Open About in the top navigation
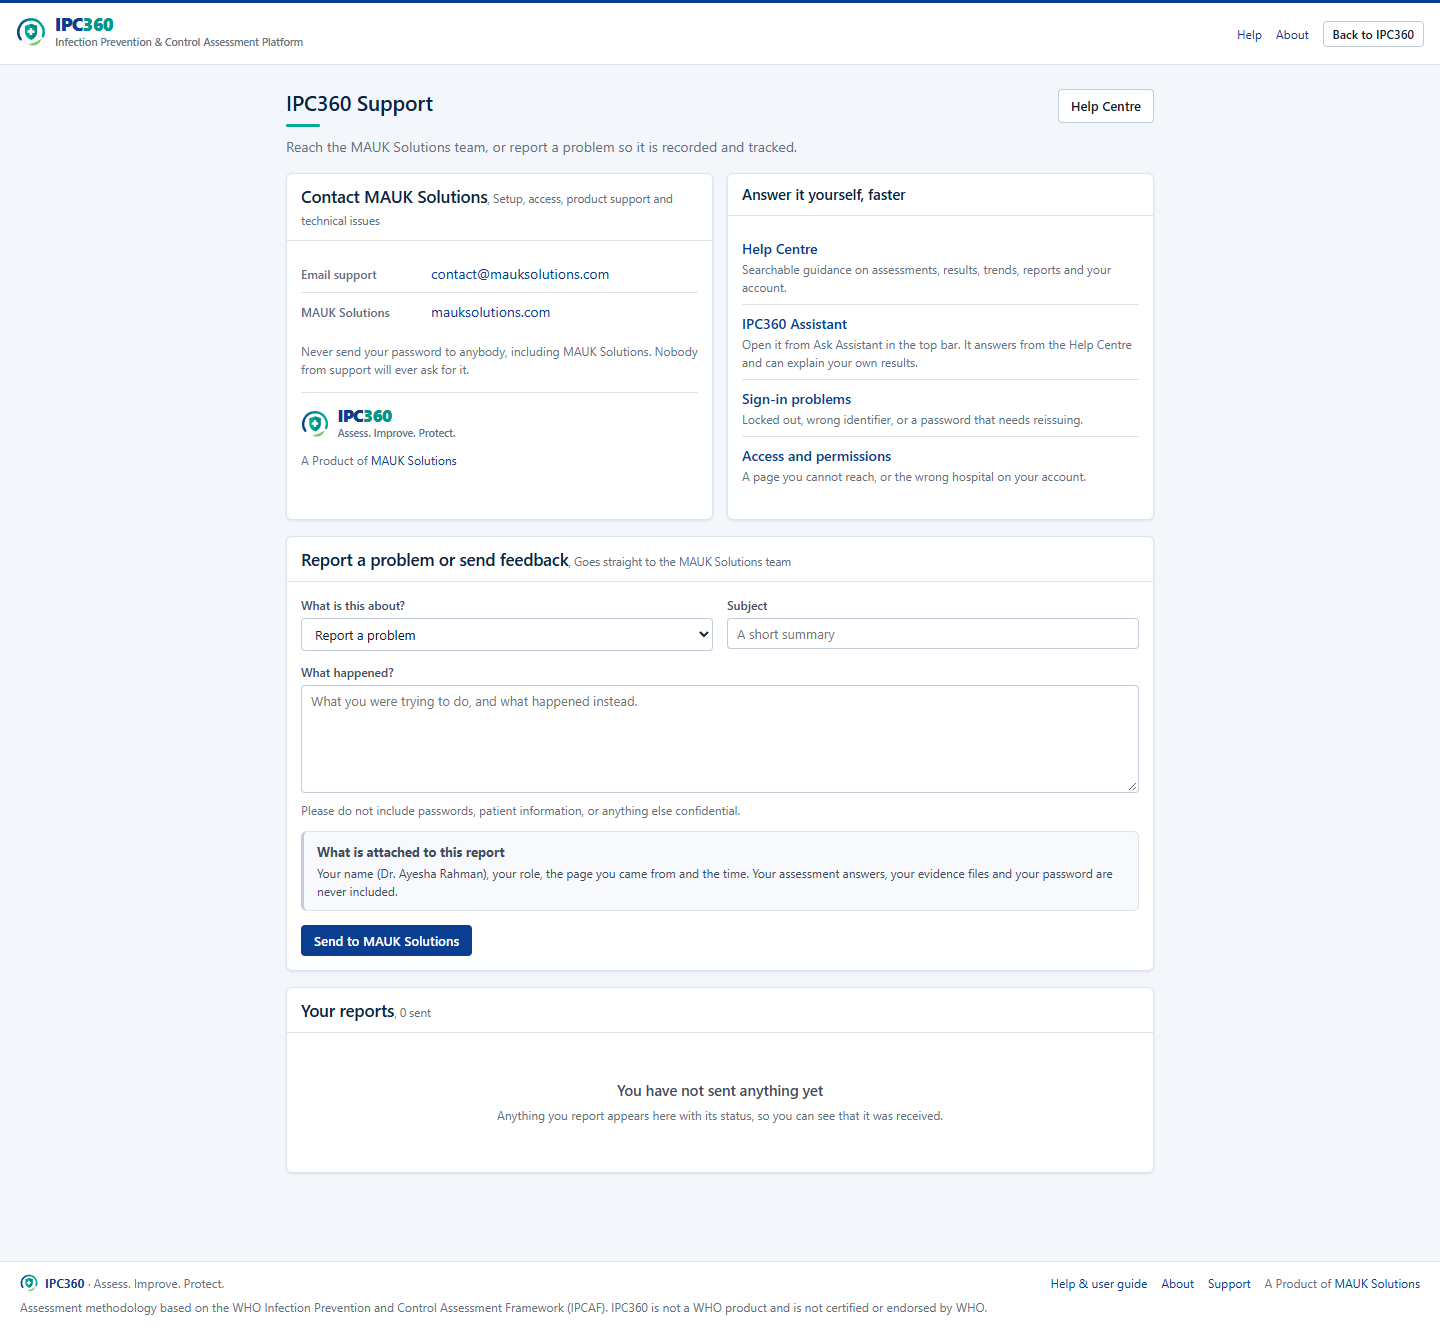Image resolution: width=1440 pixels, height=1328 pixels. [x=1292, y=35]
